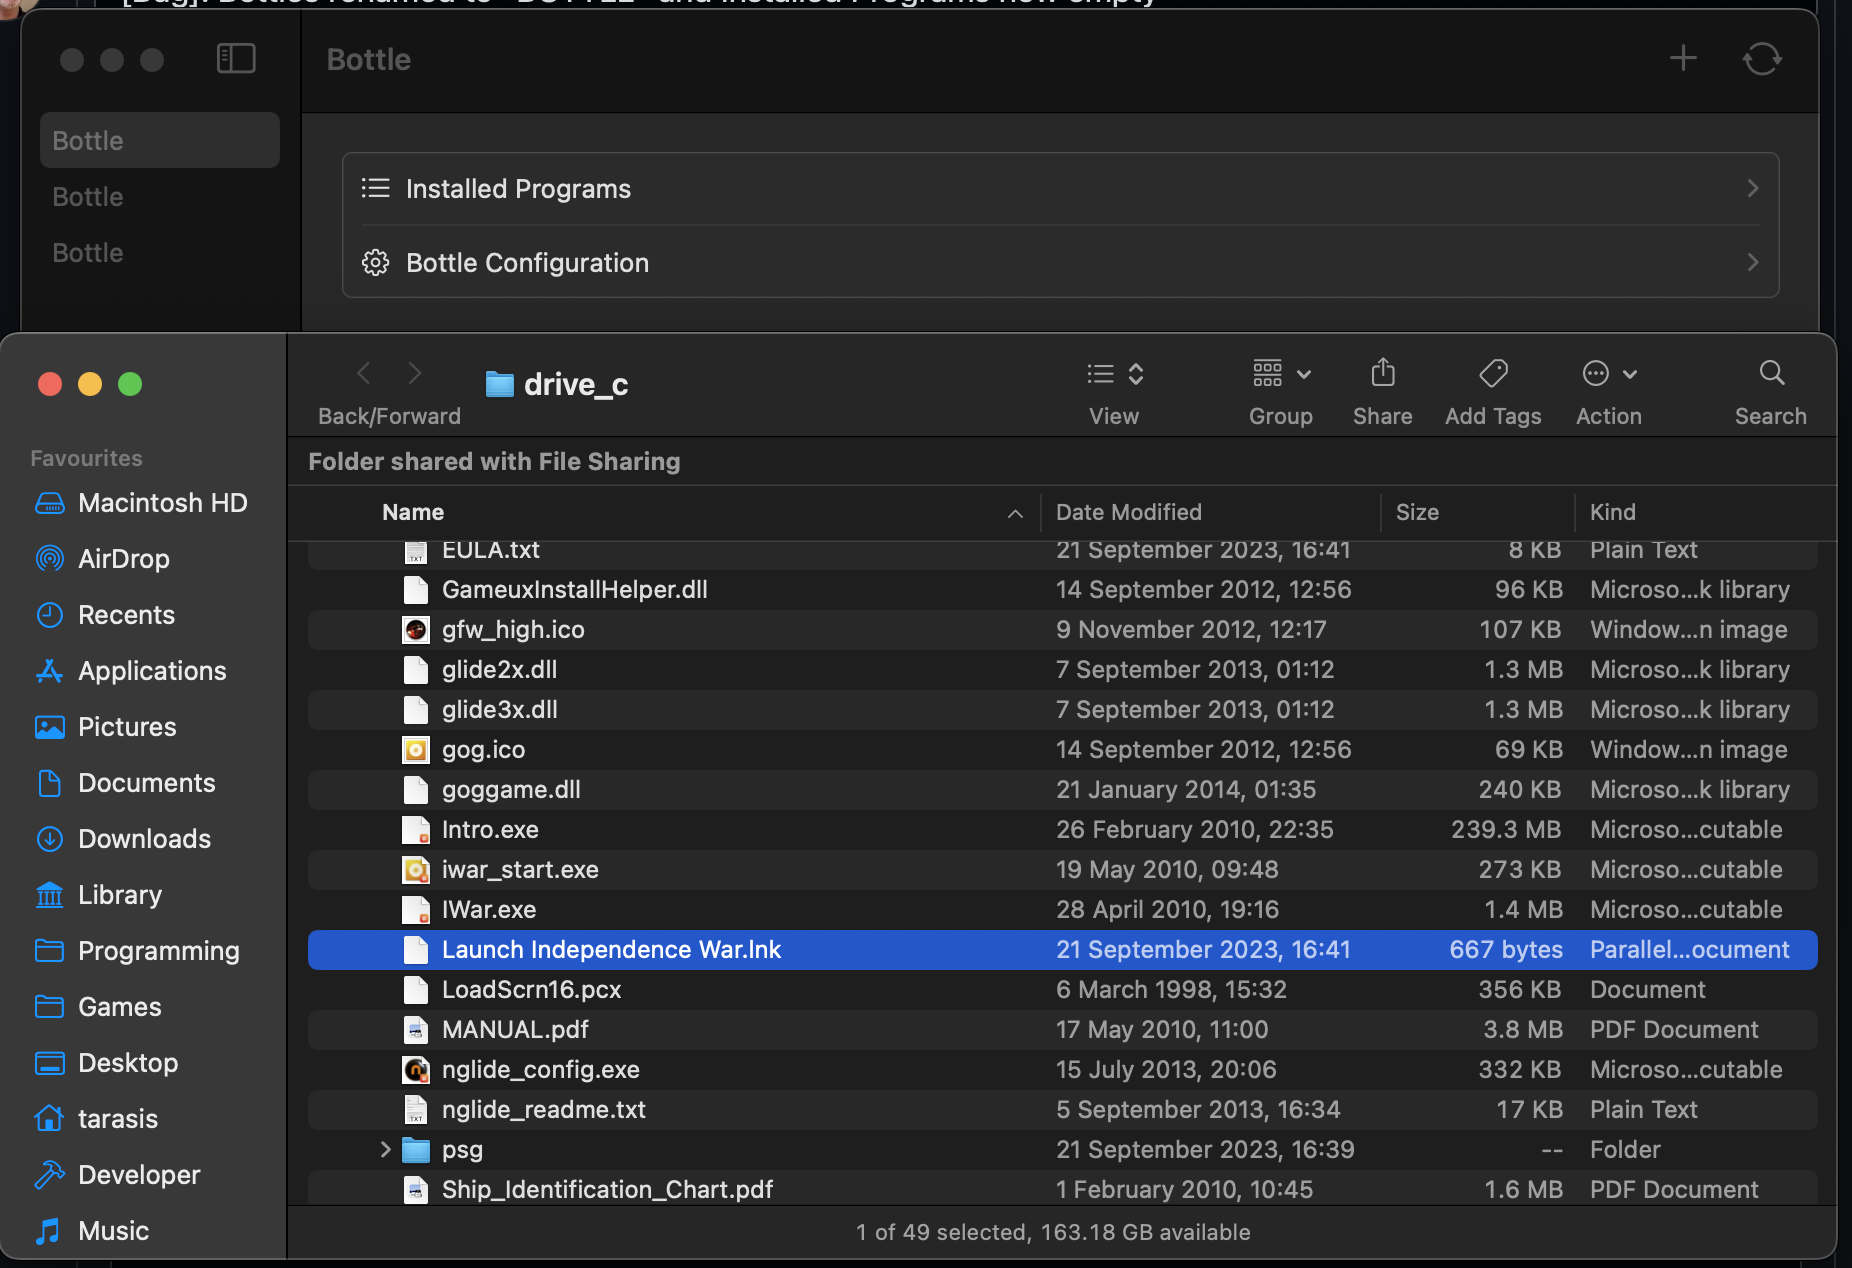Expand the psg folder disclosure triangle
Image resolution: width=1852 pixels, height=1268 pixels.
tap(385, 1150)
